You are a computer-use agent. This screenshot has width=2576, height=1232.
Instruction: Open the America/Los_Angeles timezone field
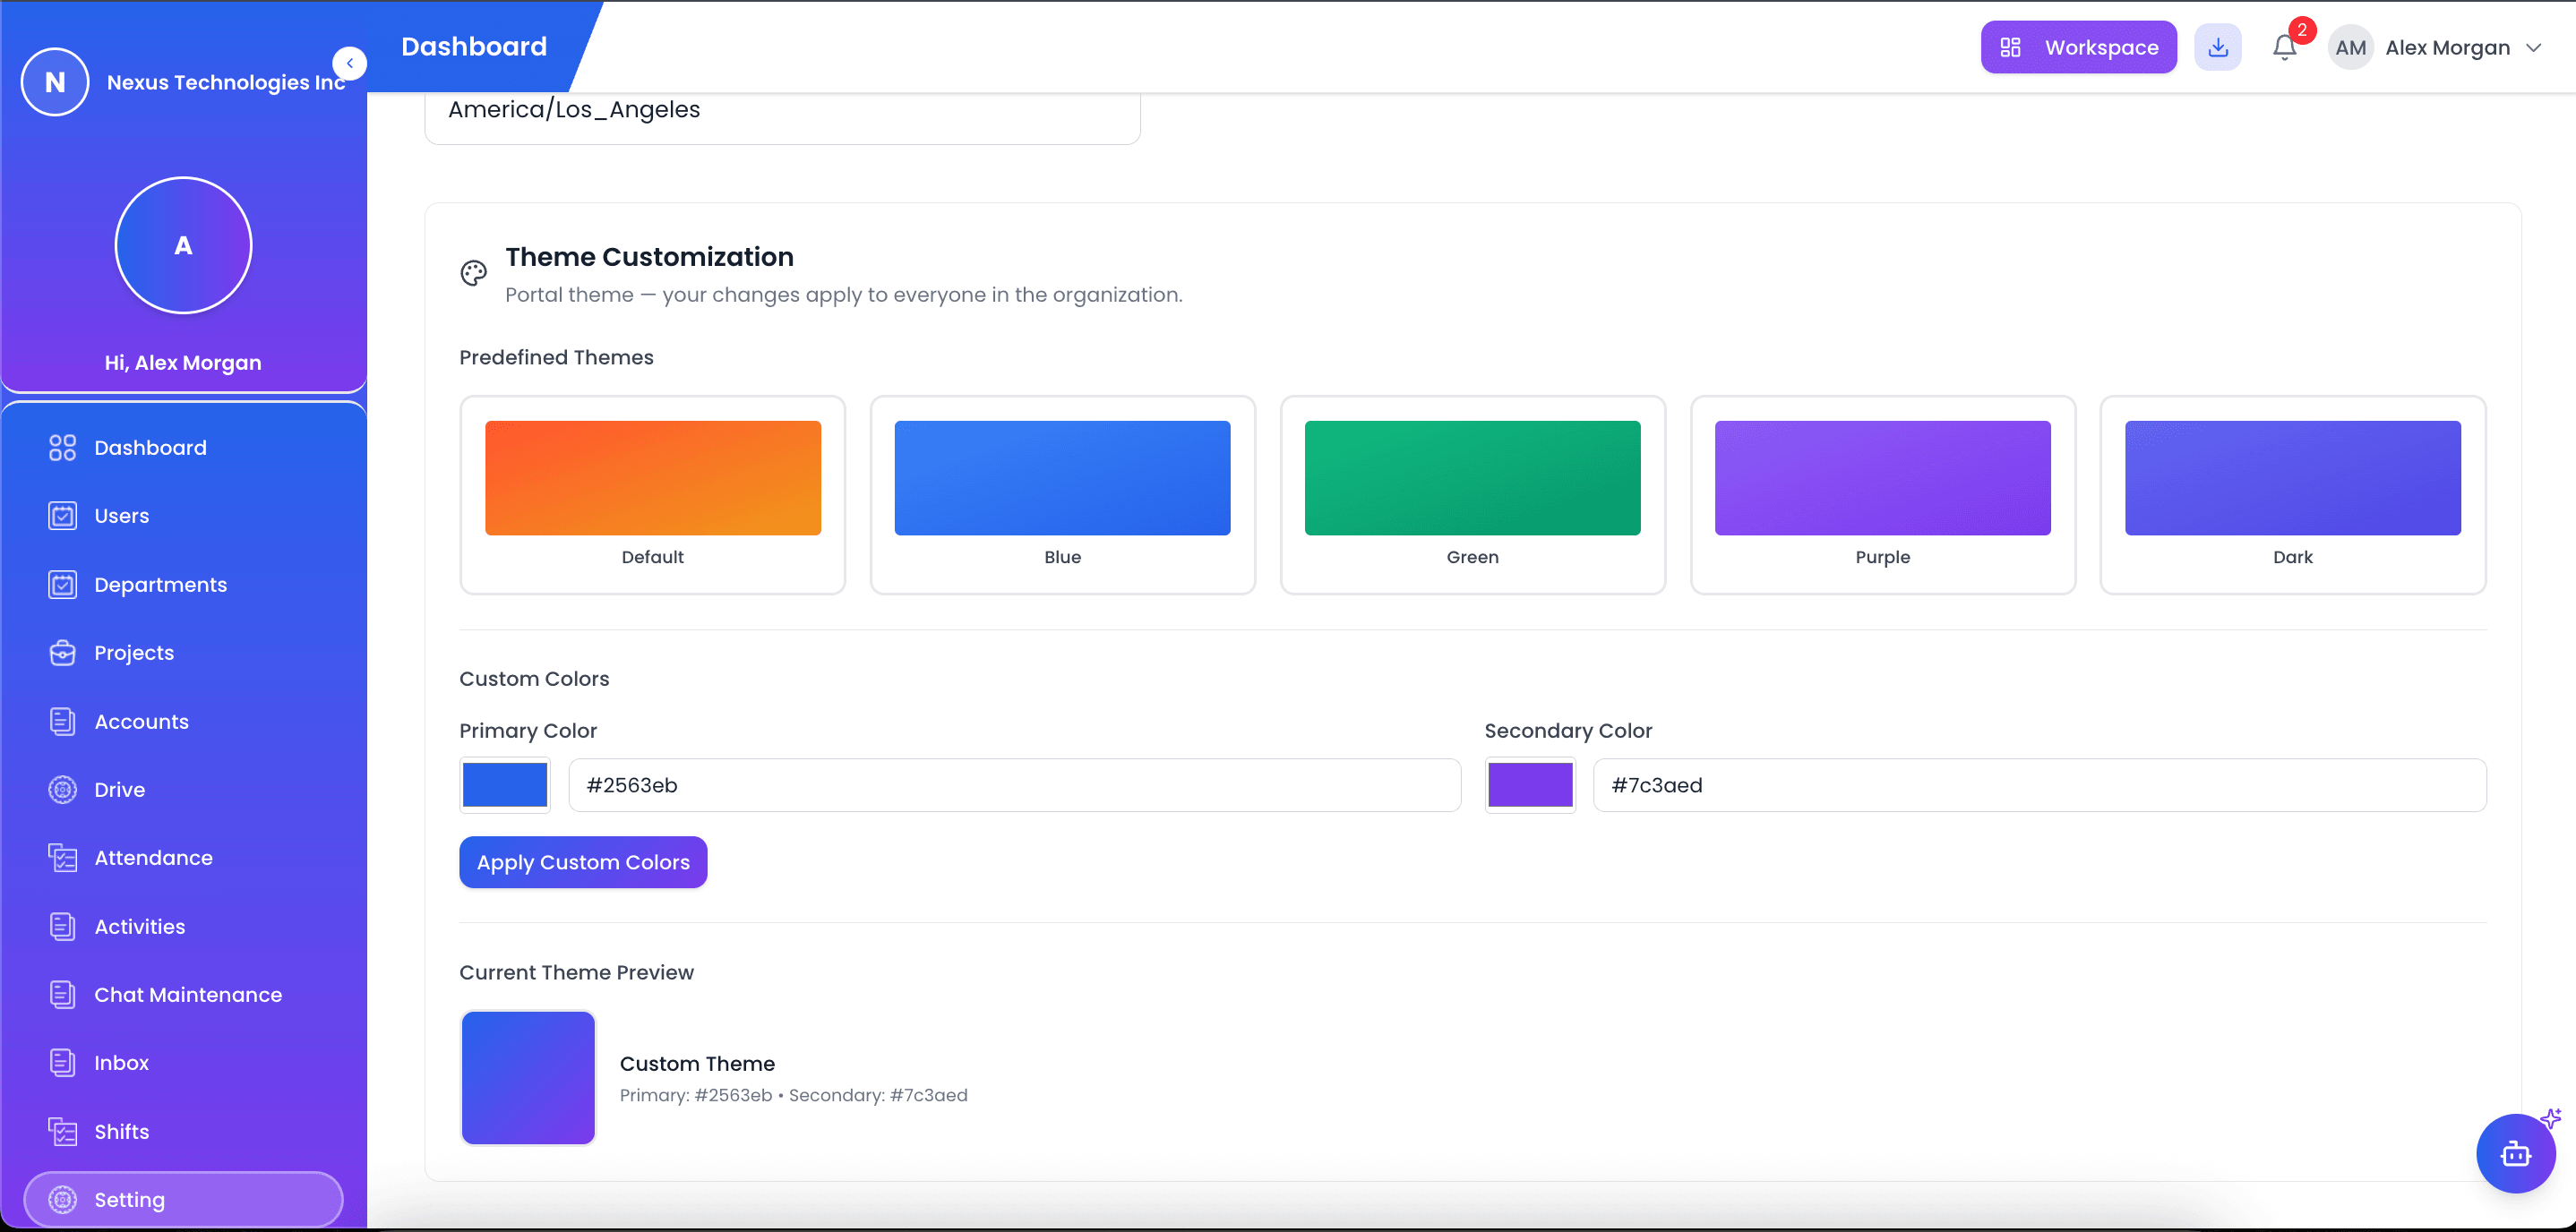coord(782,110)
